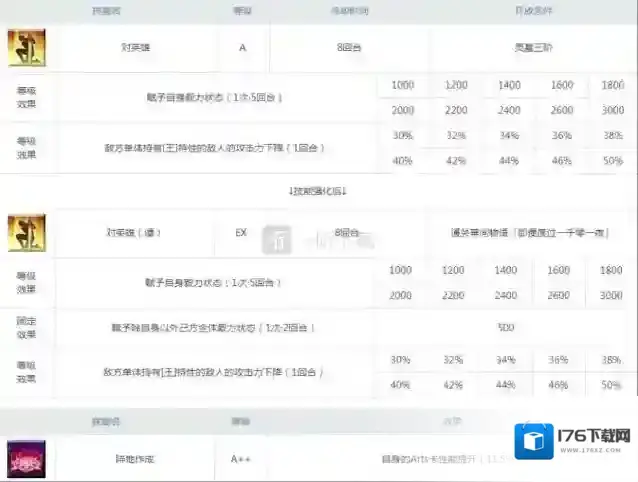
Task: Select '1800' in the rank EX skill table
Action: [611, 270]
